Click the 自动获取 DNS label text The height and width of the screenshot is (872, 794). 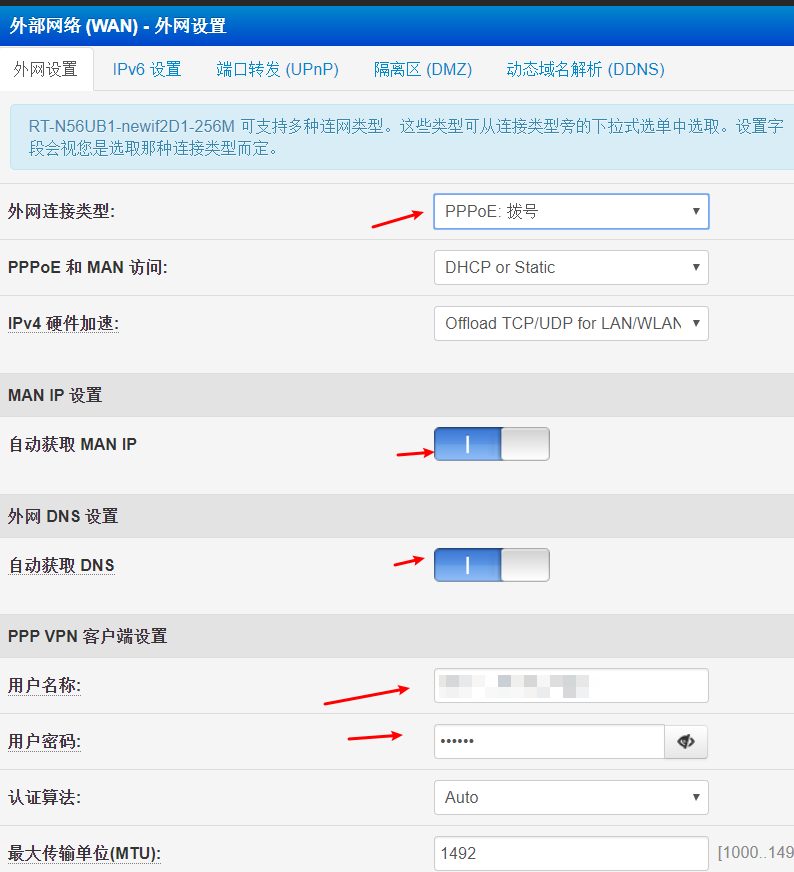61,566
